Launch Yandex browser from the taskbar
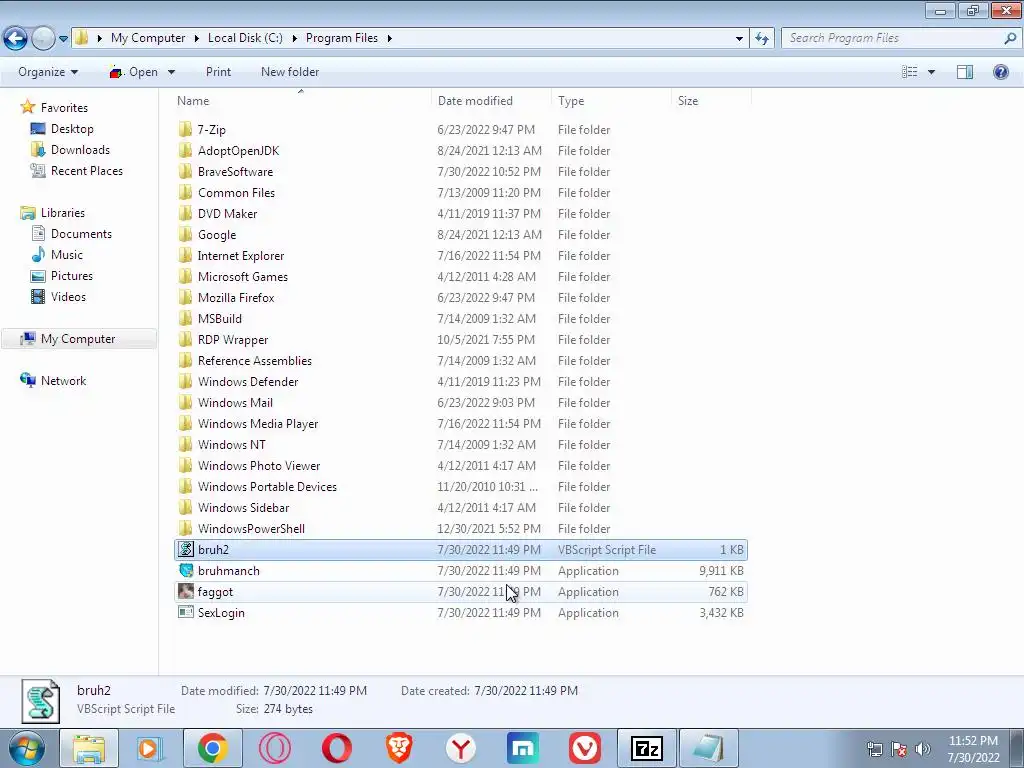This screenshot has height=768, width=1024. [460, 748]
